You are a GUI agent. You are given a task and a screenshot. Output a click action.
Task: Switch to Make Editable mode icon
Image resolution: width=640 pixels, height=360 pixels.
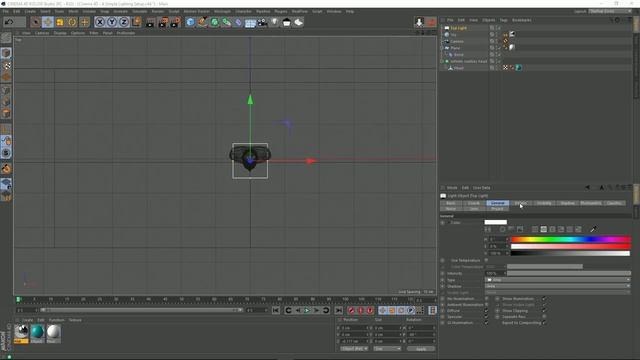pos(6,38)
